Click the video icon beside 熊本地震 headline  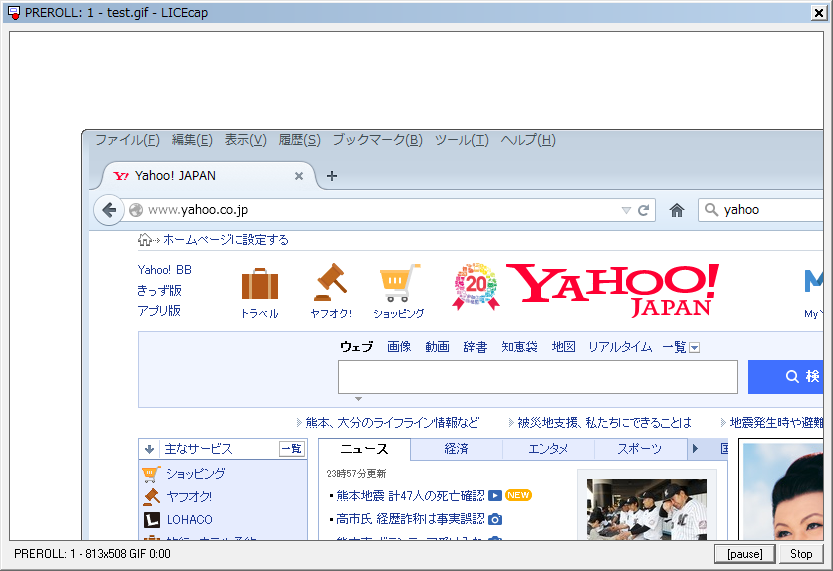pyautogui.click(x=495, y=496)
